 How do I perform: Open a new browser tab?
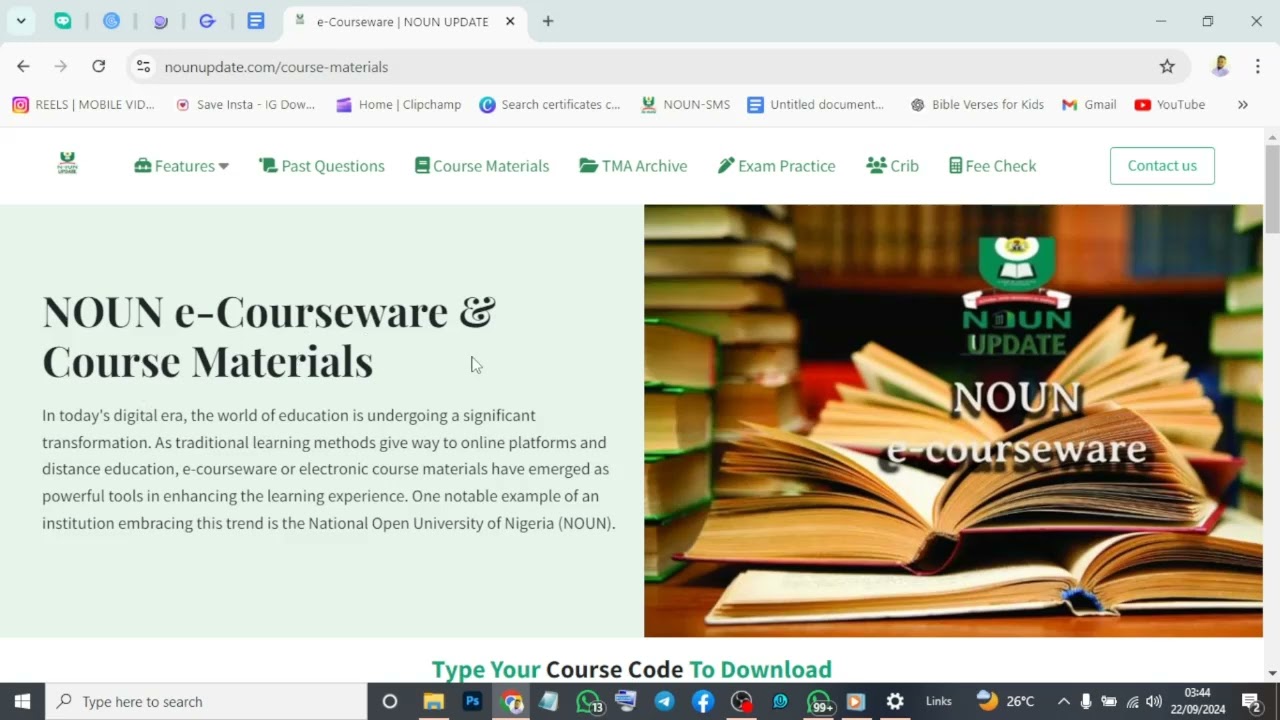[x=548, y=21]
